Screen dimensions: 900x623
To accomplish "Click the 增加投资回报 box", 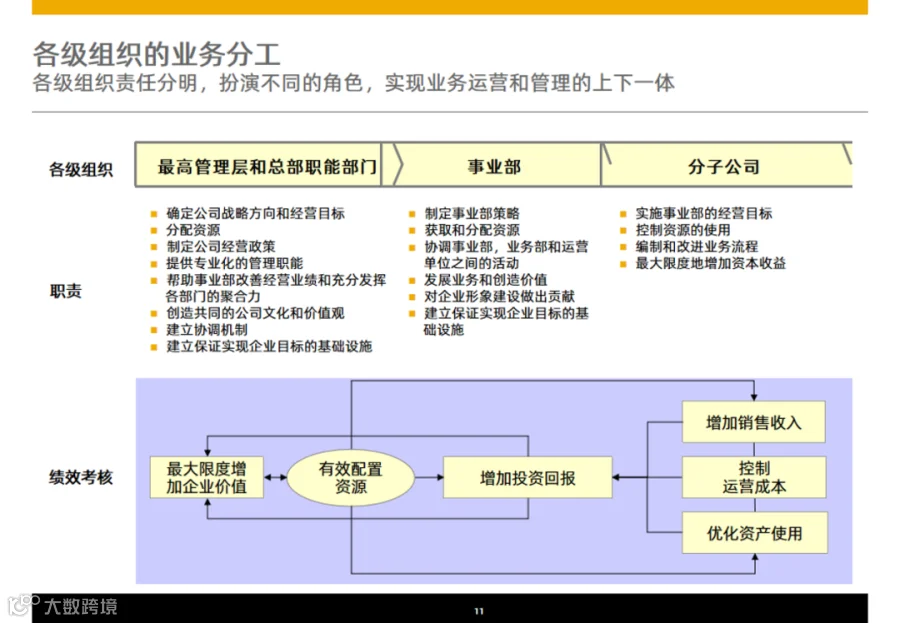I will click(x=527, y=478).
